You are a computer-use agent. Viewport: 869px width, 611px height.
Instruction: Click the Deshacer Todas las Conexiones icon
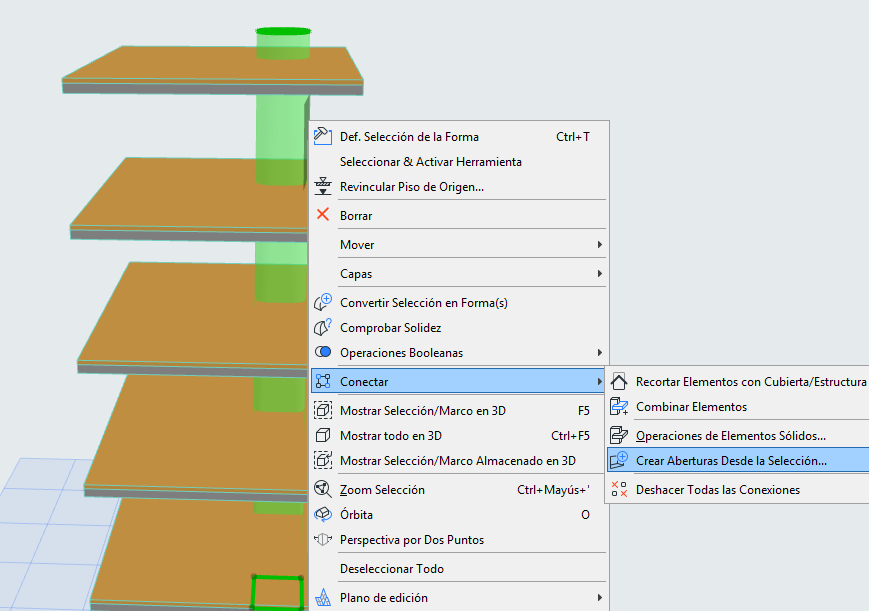click(x=618, y=489)
